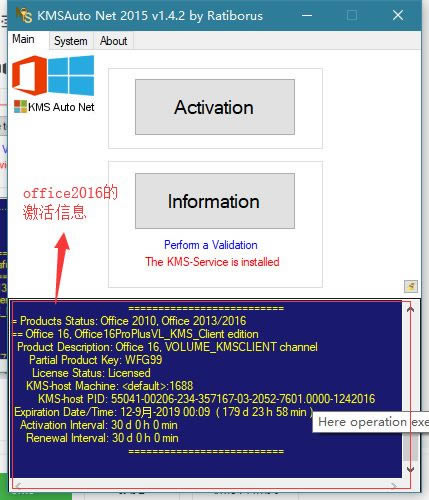The image size is (429, 500).
Task: Switch to the Main tab
Action: click(x=23, y=39)
